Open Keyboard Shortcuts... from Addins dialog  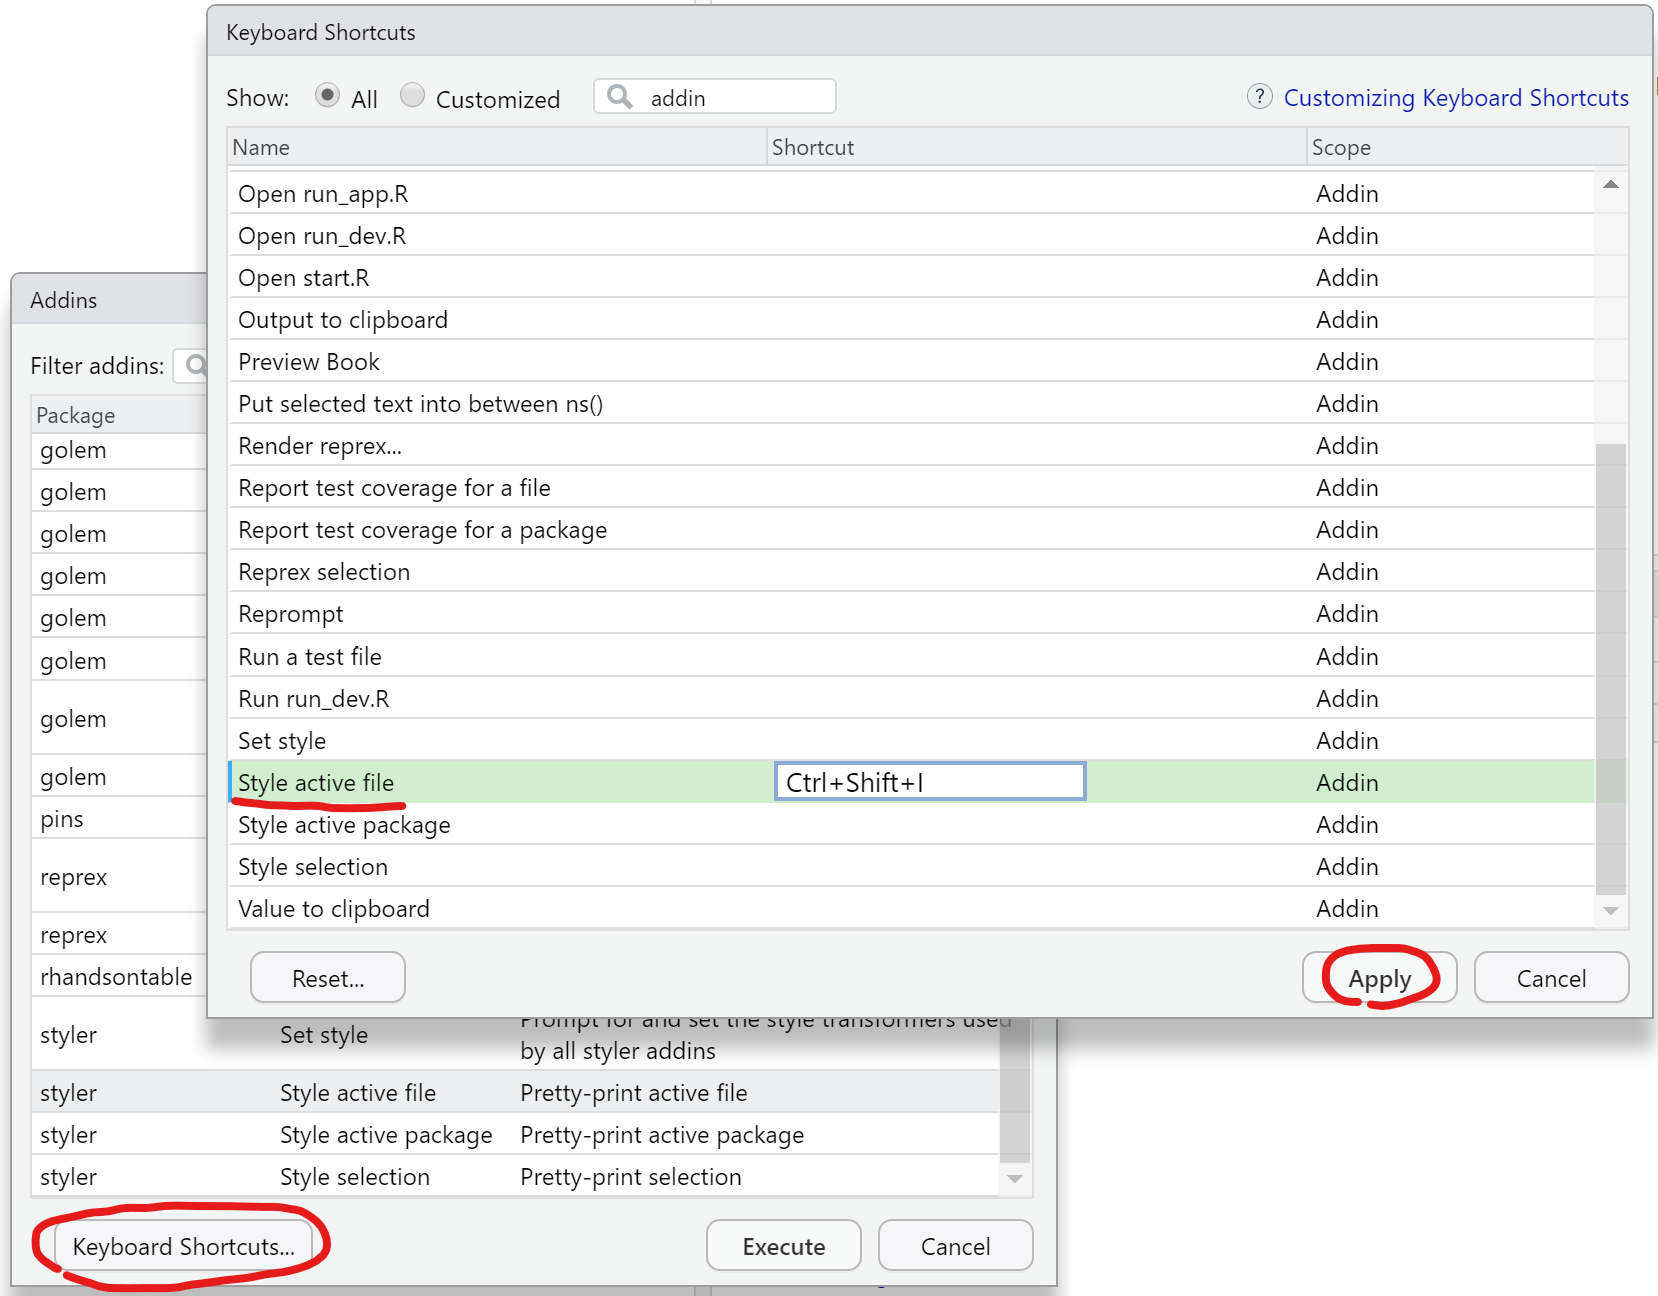[x=183, y=1246]
